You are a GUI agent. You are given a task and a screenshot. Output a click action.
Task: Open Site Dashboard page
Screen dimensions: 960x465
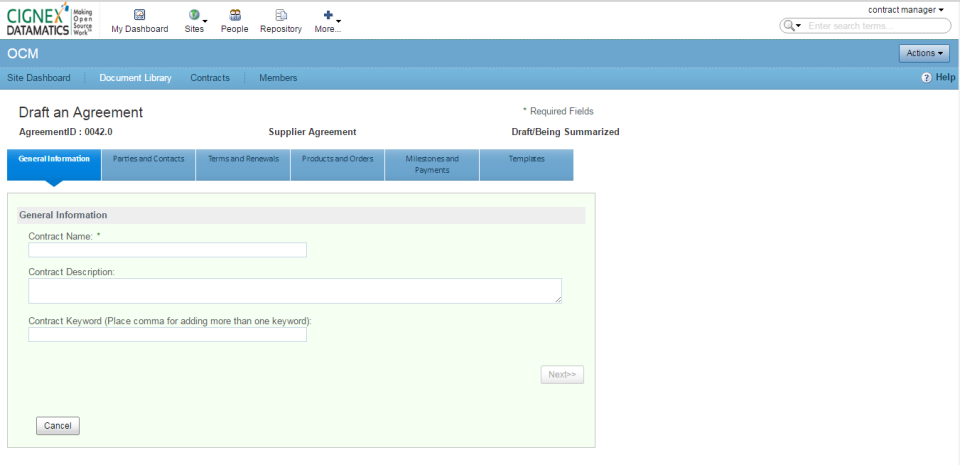pyautogui.click(x=39, y=78)
